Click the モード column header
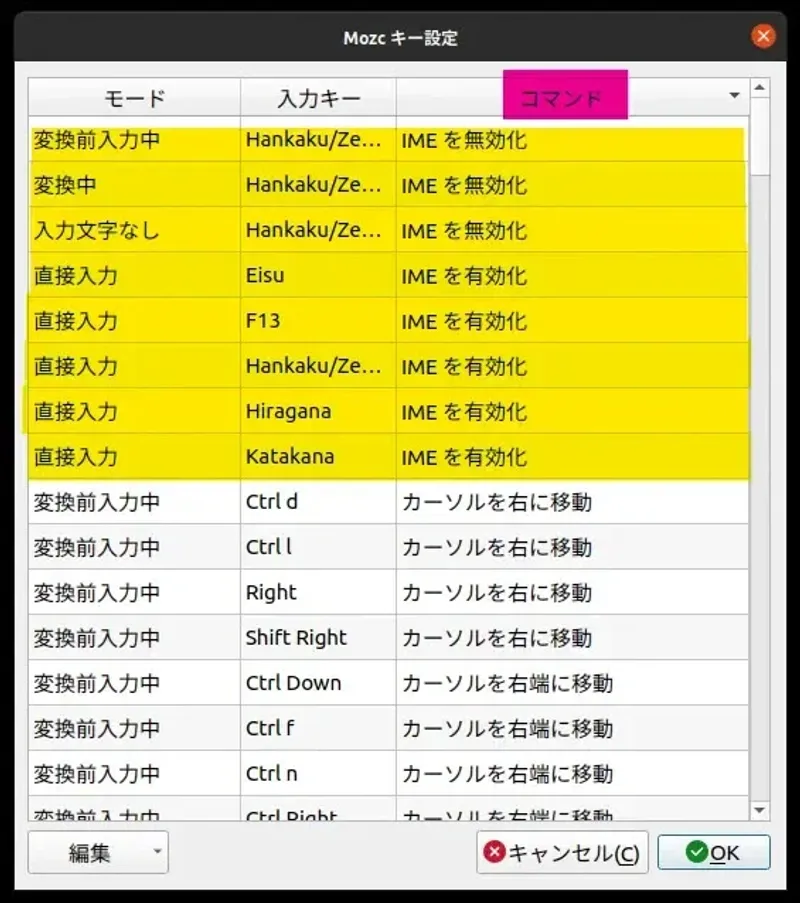This screenshot has width=800, height=903. pyautogui.click(x=133, y=97)
